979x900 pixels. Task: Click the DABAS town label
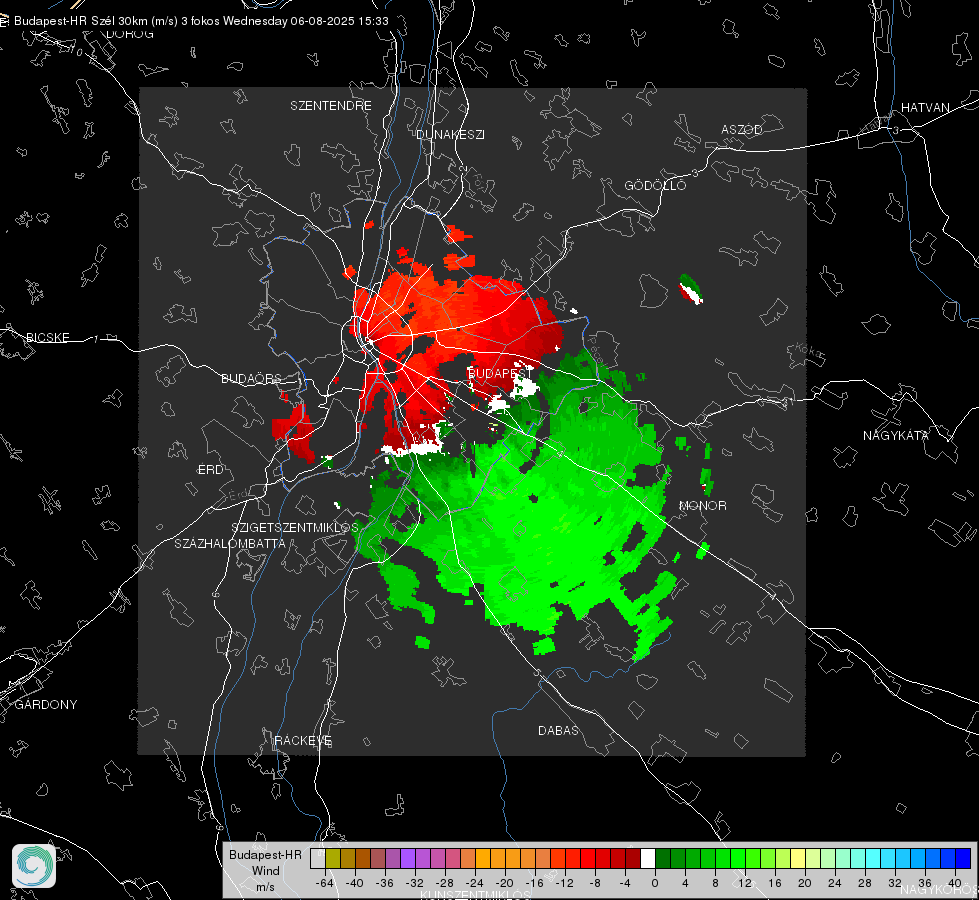[559, 731]
